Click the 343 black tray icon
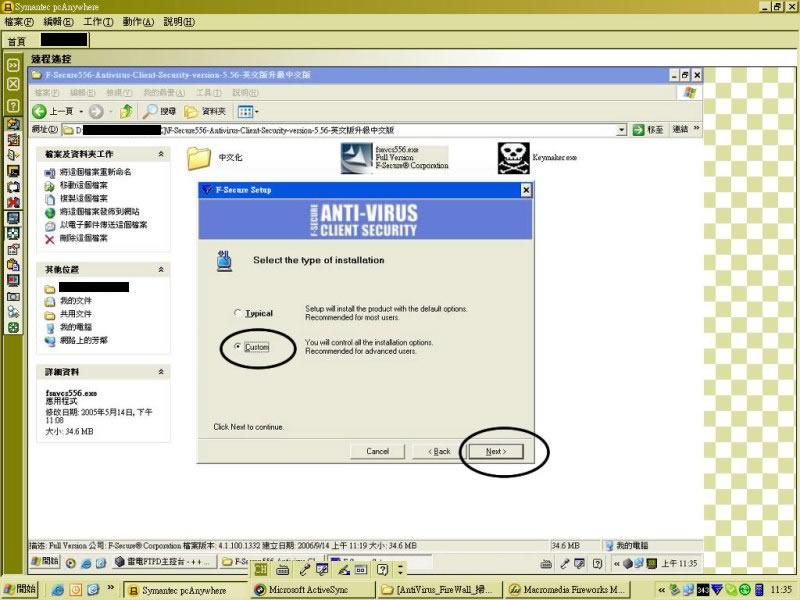 [x=703, y=590]
